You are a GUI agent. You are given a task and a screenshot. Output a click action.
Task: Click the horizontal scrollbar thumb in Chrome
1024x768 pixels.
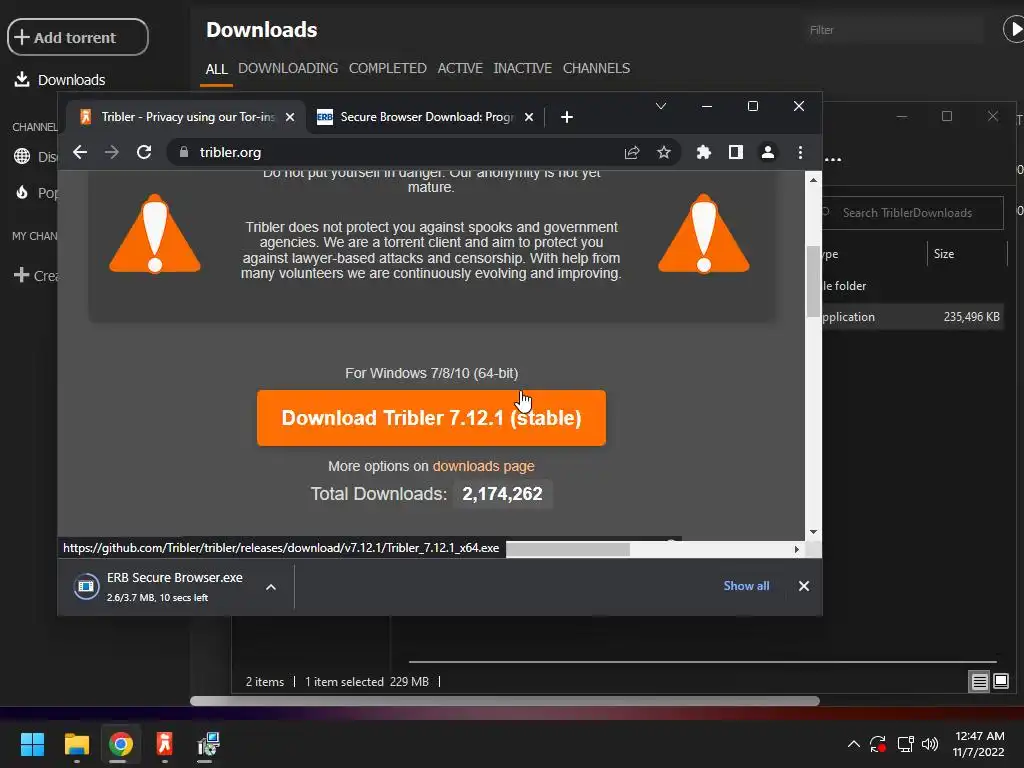(x=568, y=549)
